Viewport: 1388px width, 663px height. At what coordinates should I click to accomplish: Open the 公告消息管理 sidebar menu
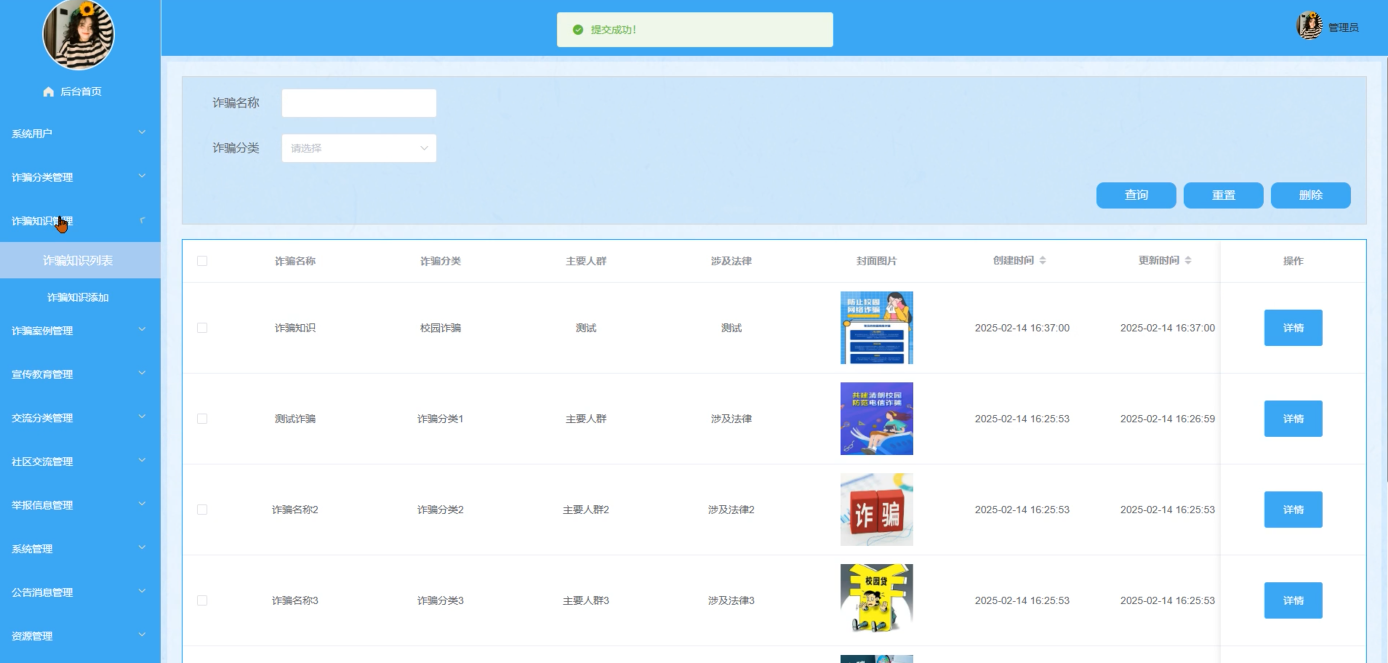pos(80,592)
